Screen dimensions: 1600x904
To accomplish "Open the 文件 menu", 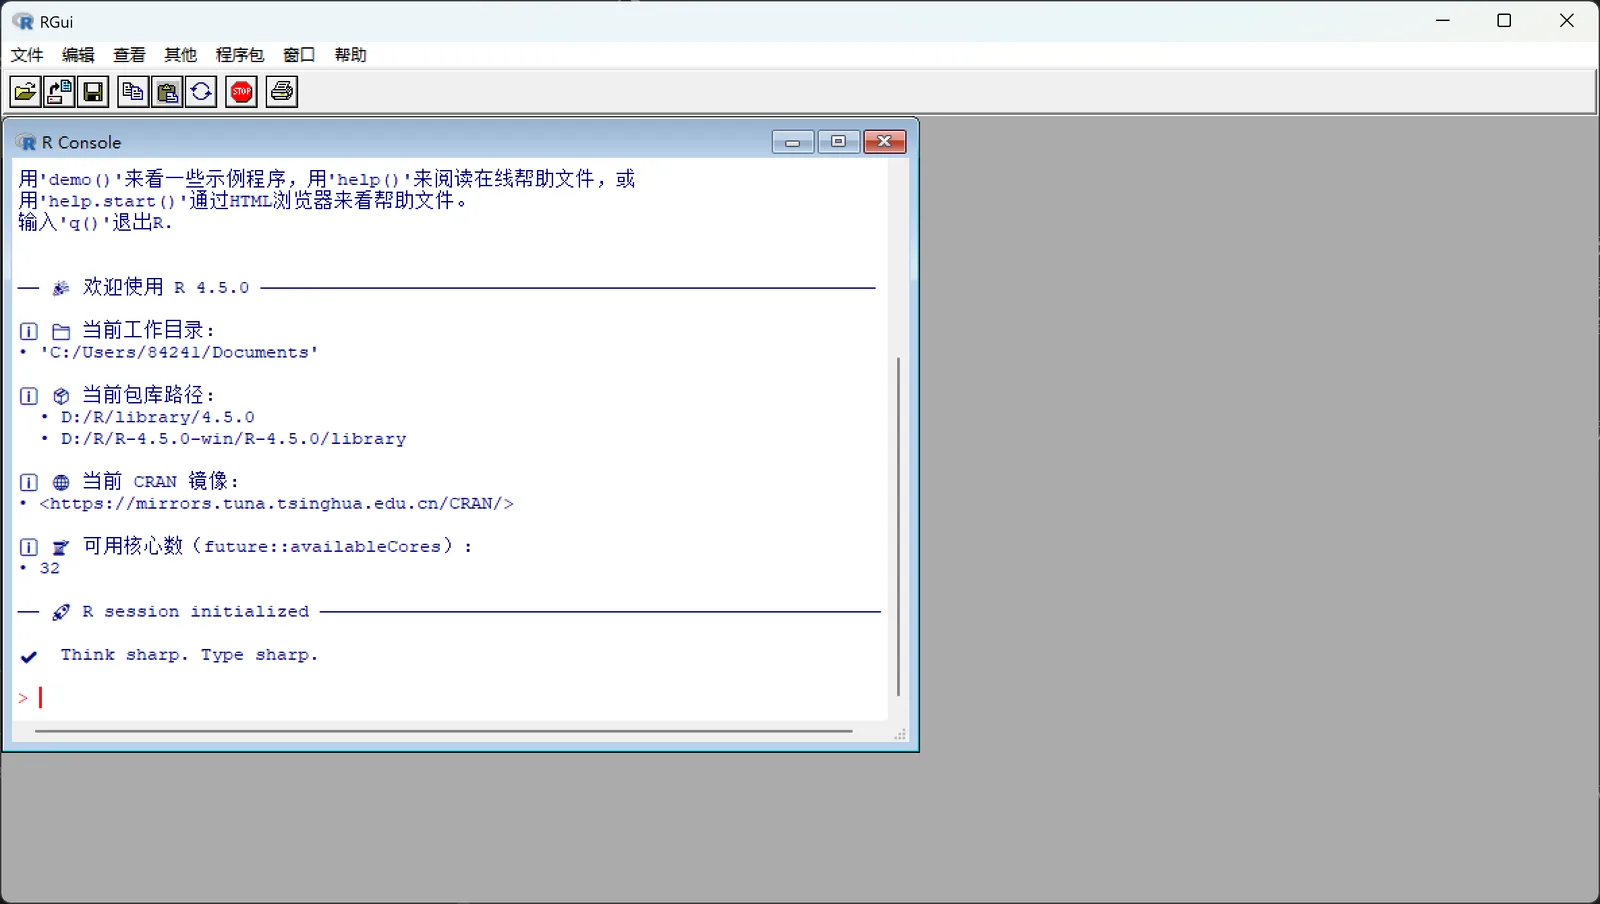I will point(27,55).
